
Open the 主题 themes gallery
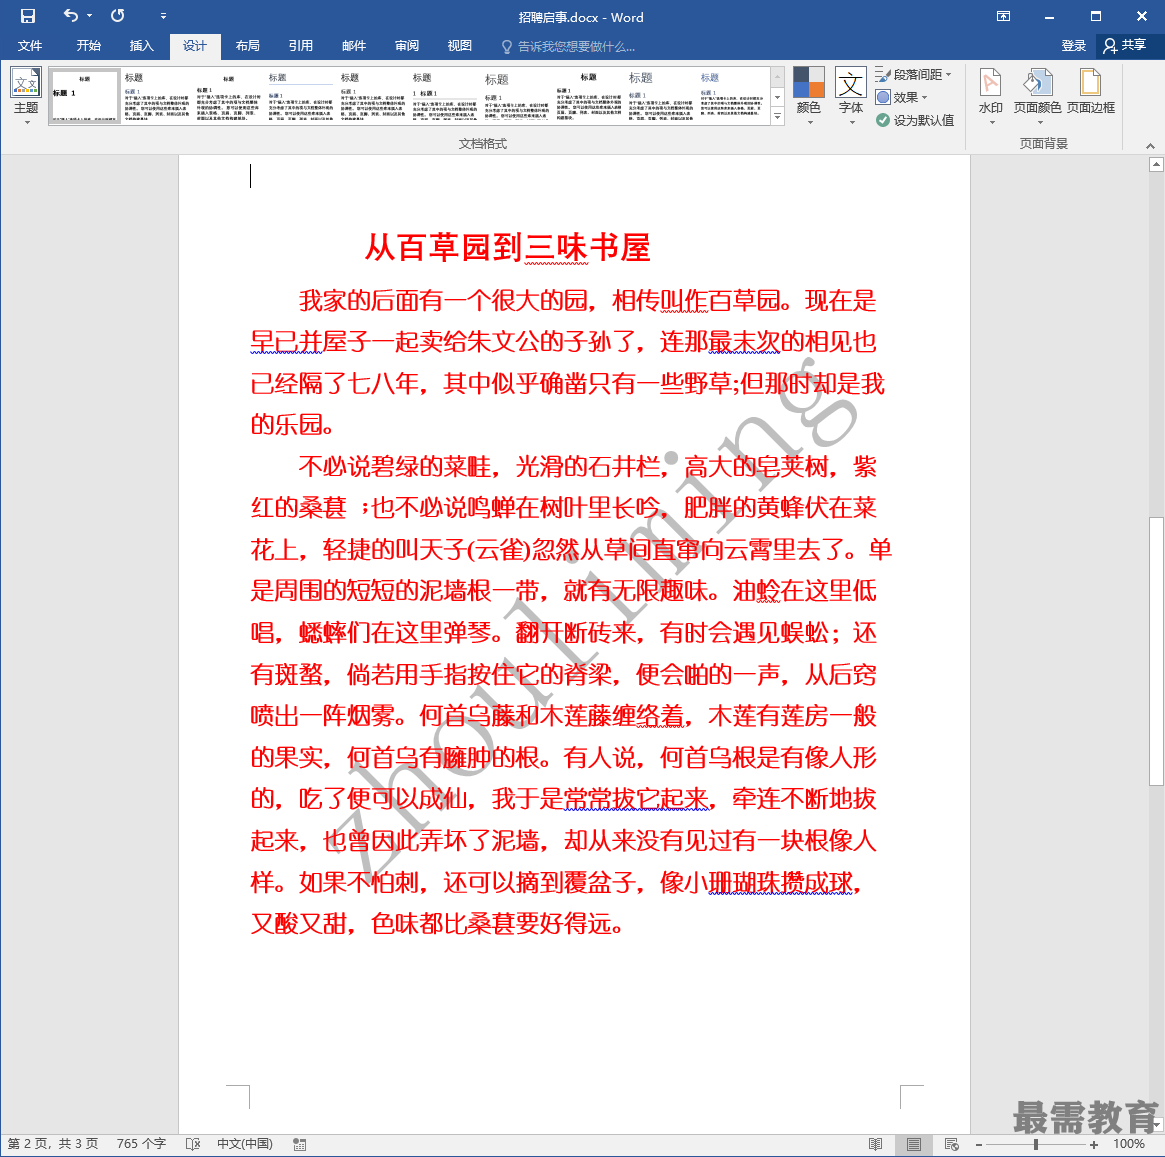point(26,97)
